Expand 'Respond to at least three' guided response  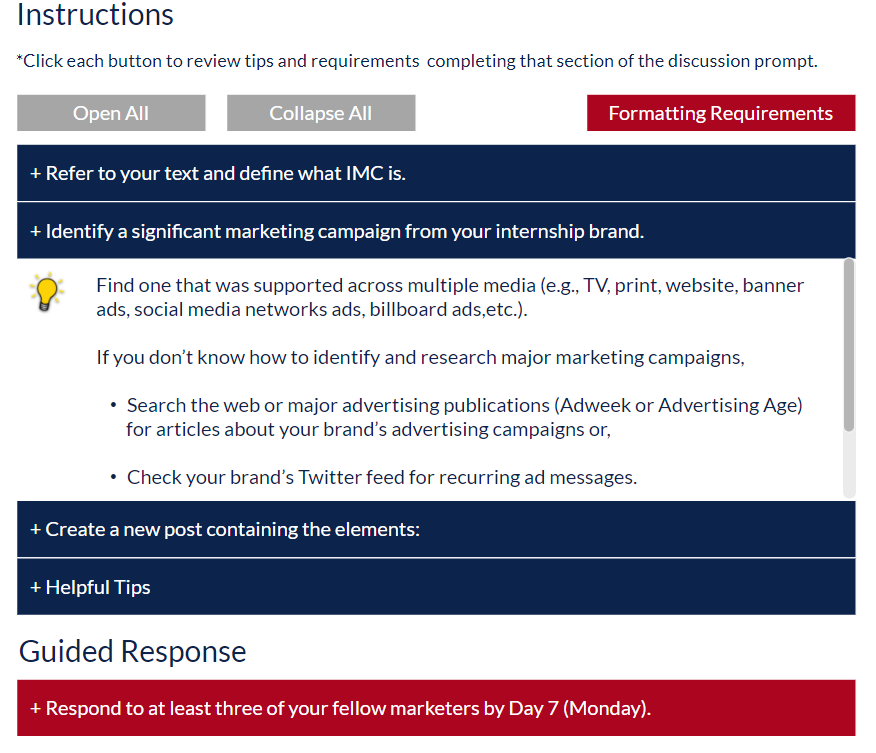point(436,708)
